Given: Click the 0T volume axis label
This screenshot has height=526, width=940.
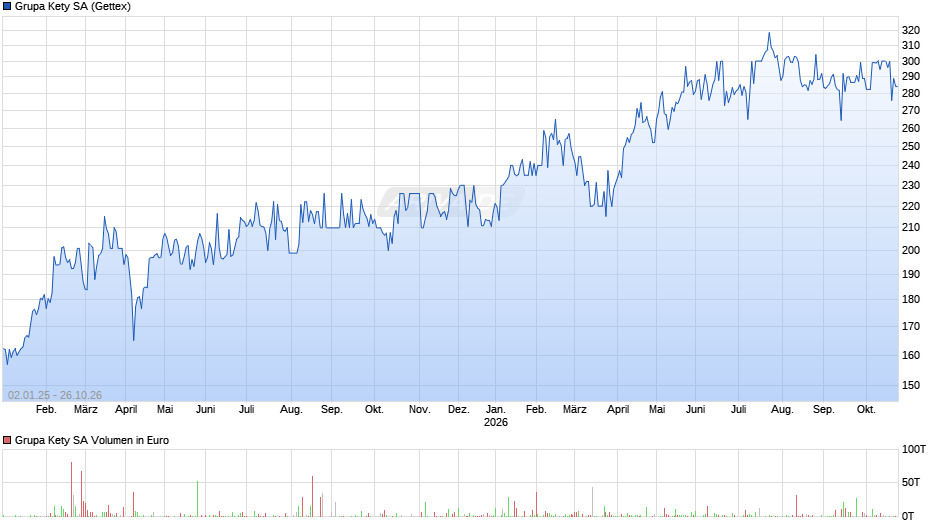Looking at the screenshot, I should [x=908, y=516].
